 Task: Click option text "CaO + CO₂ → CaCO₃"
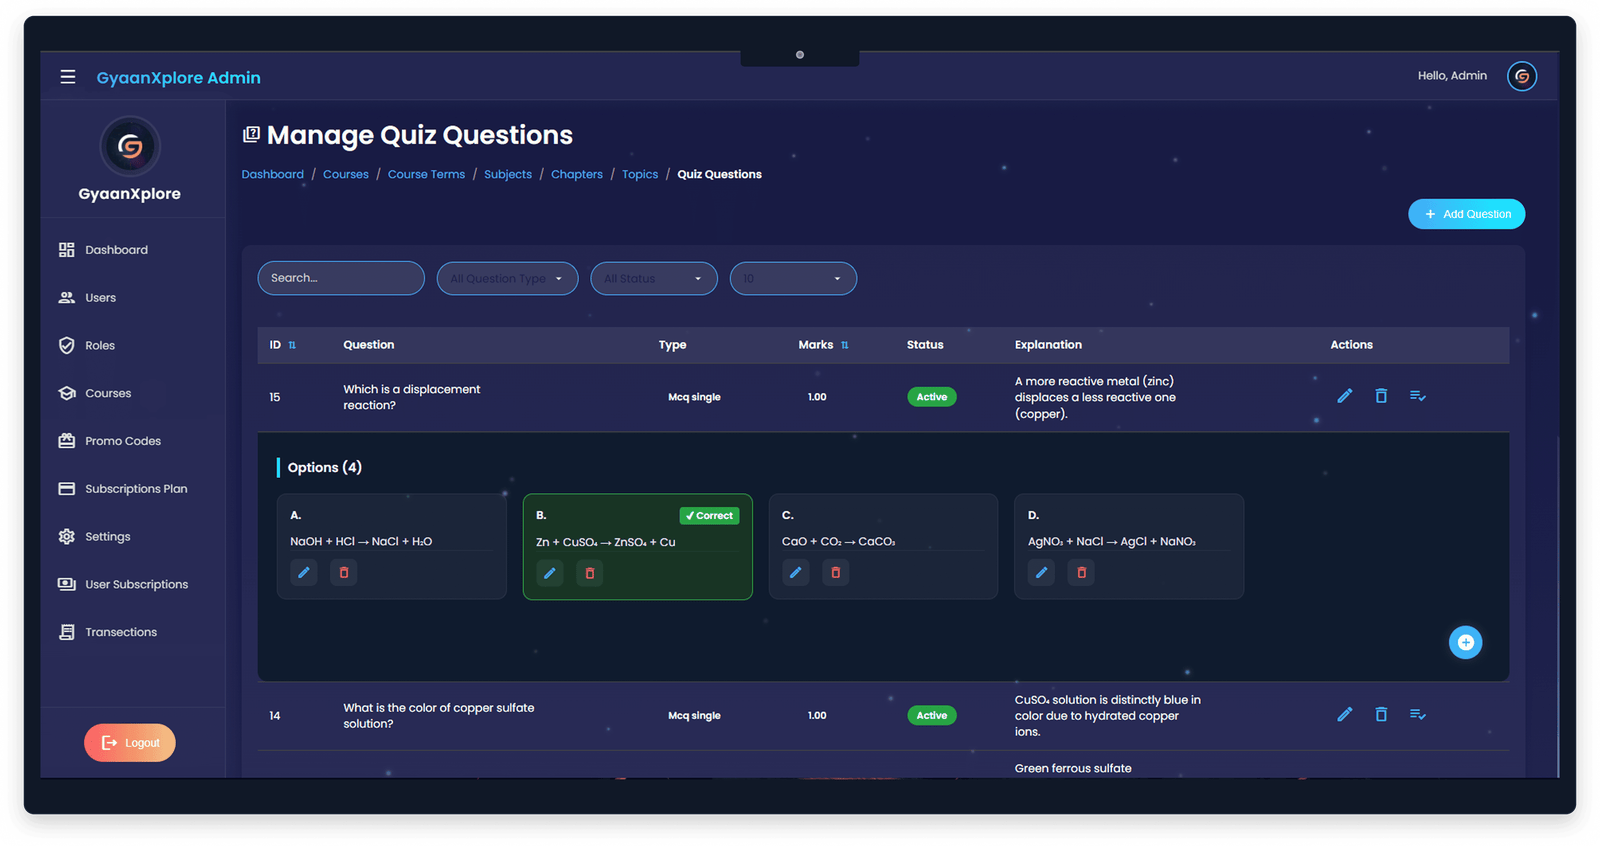pyautogui.click(x=838, y=542)
